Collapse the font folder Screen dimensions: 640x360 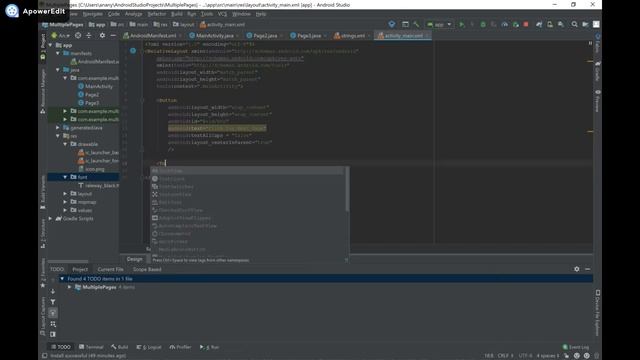point(65,177)
